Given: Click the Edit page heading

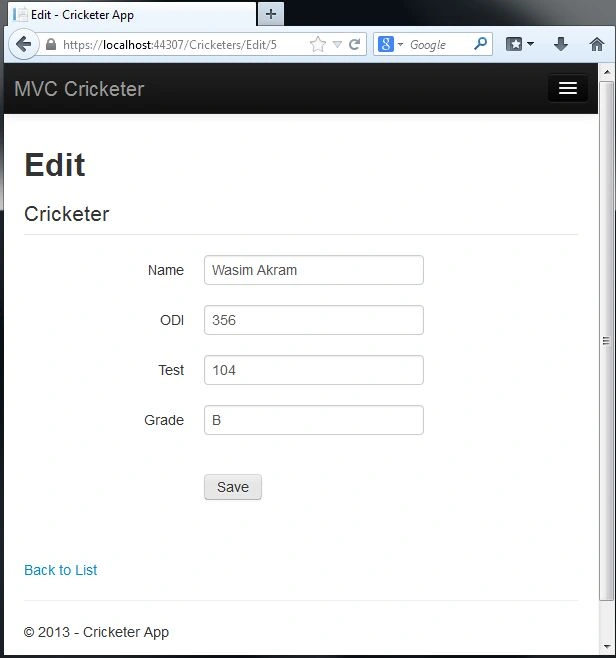Looking at the screenshot, I should (55, 165).
